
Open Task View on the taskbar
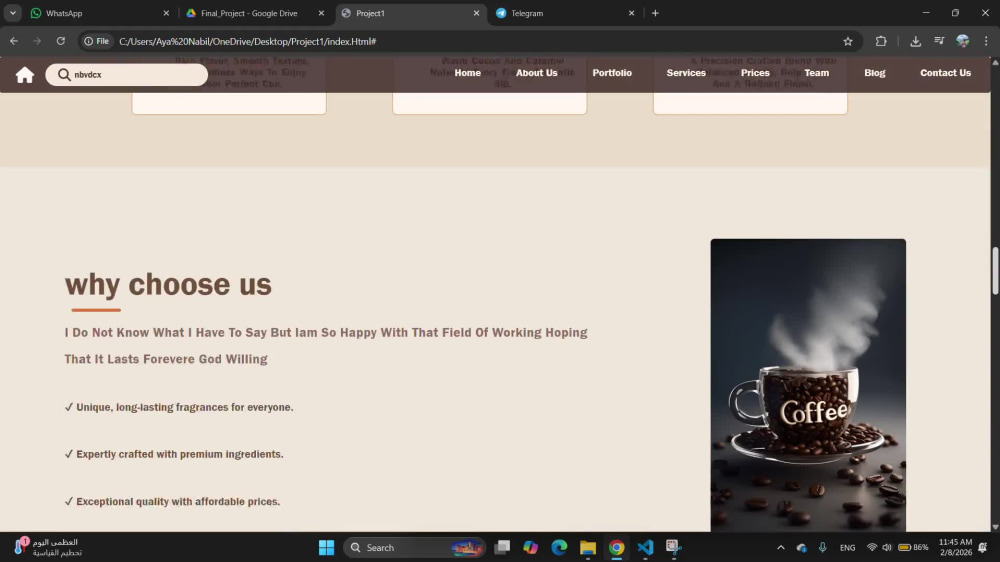tap(503, 547)
